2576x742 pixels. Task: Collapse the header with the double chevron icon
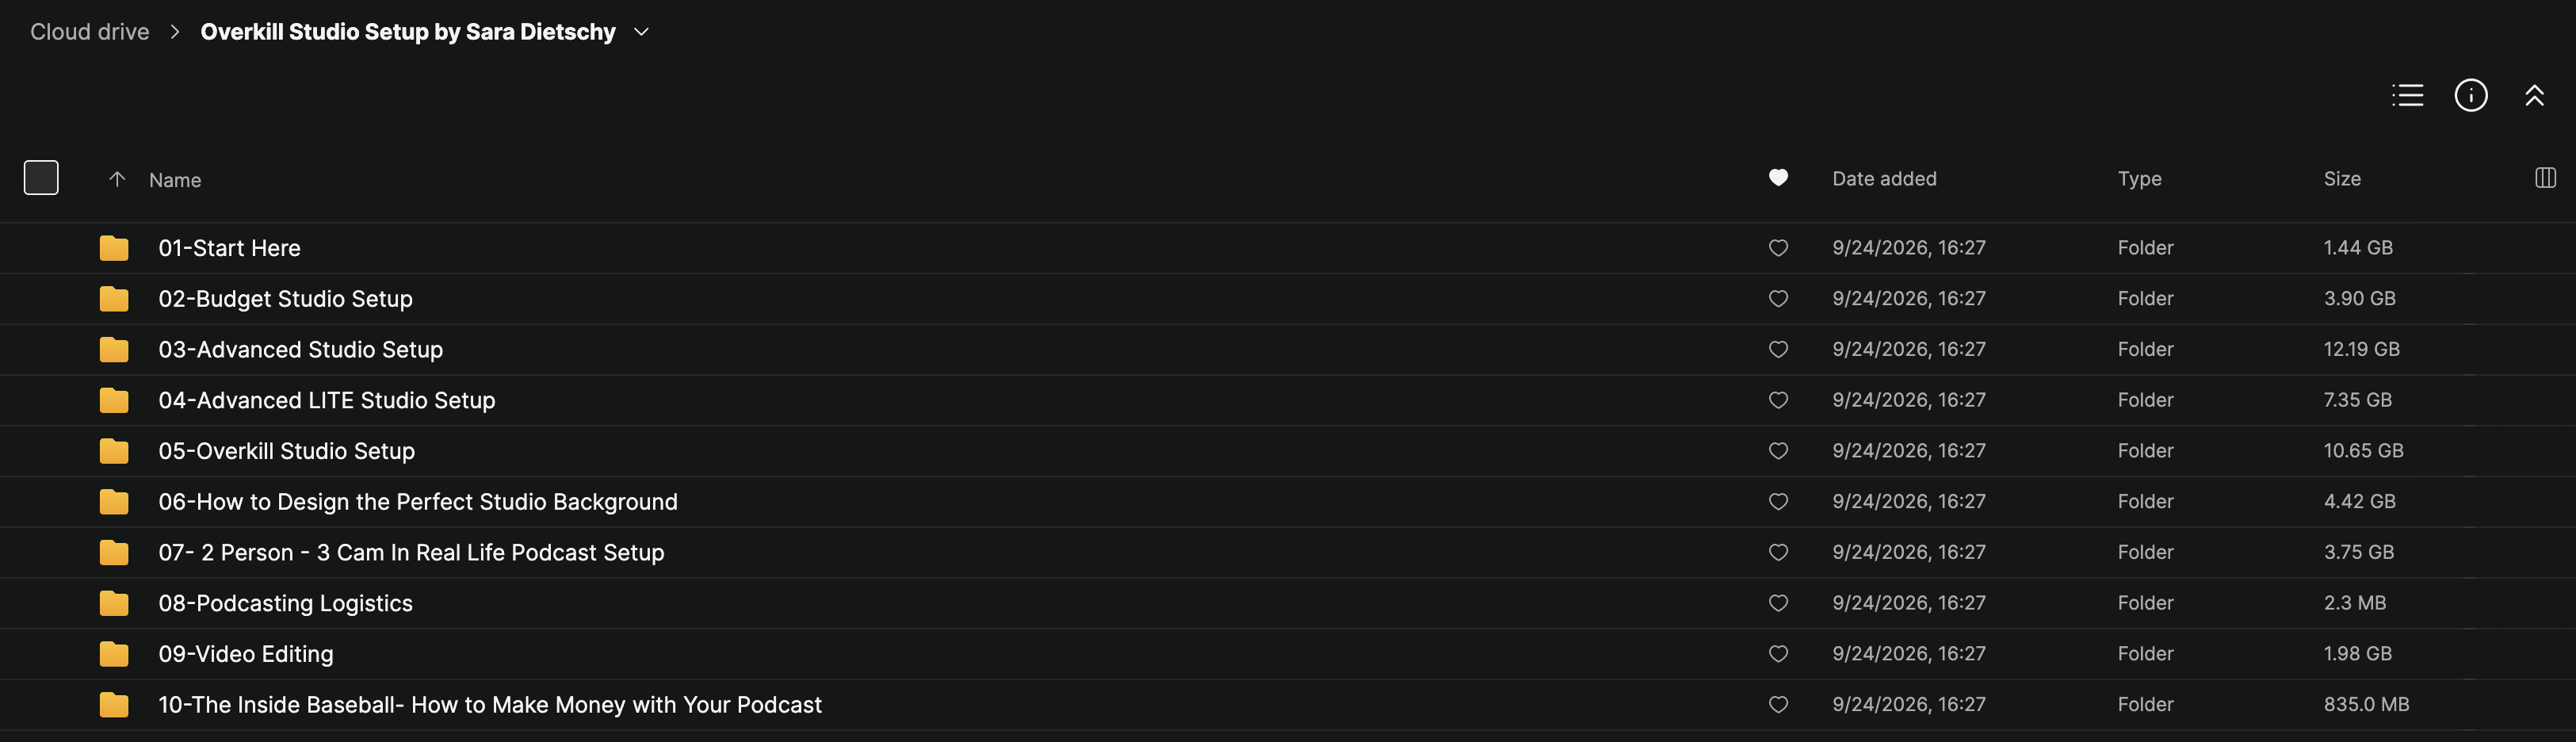(x=2534, y=95)
